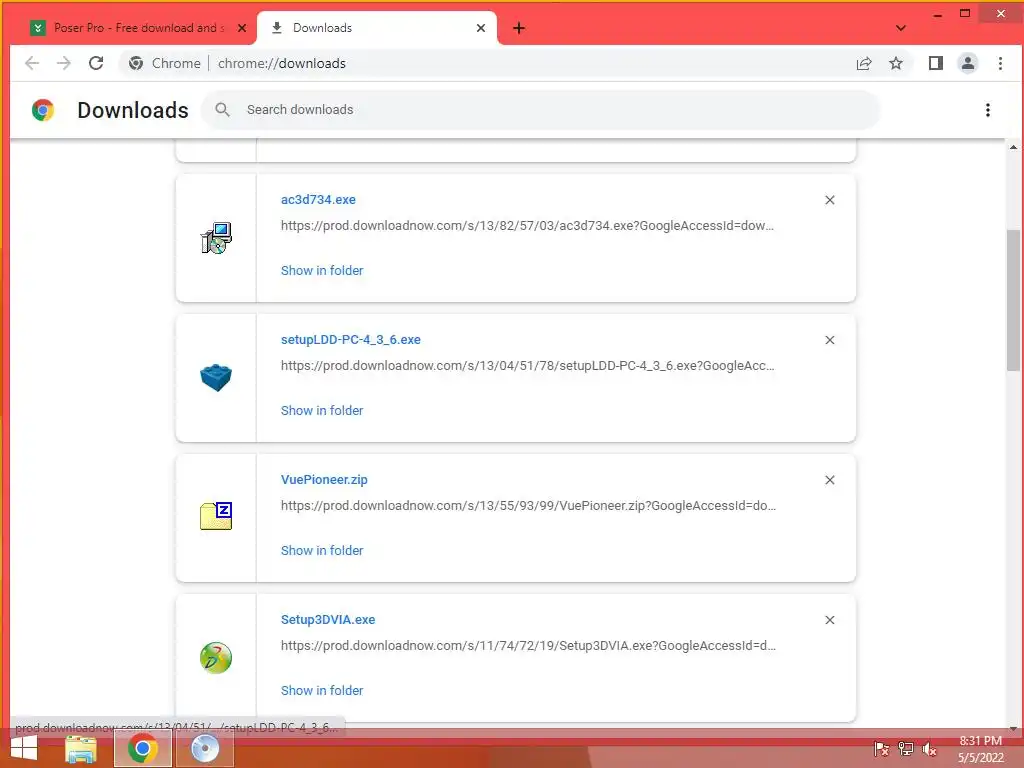Click the forward navigation arrow

point(63,63)
